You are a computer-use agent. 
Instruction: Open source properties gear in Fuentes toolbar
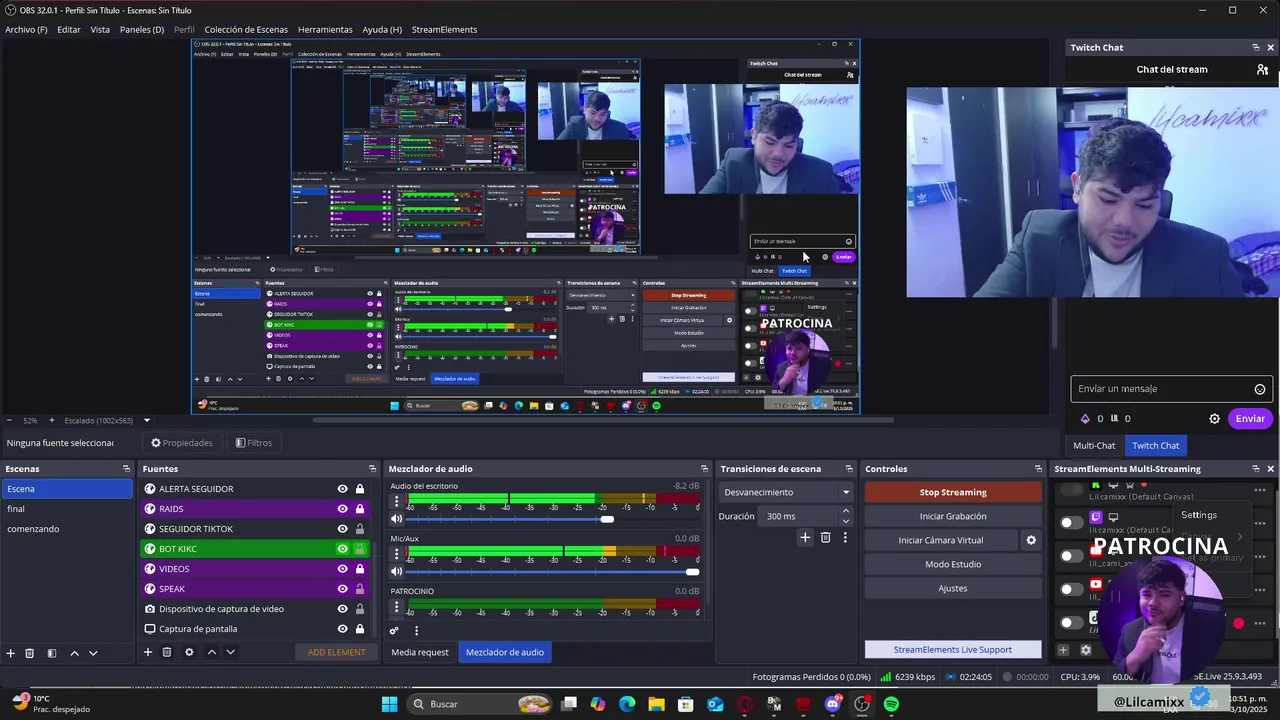click(x=189, y=652)
